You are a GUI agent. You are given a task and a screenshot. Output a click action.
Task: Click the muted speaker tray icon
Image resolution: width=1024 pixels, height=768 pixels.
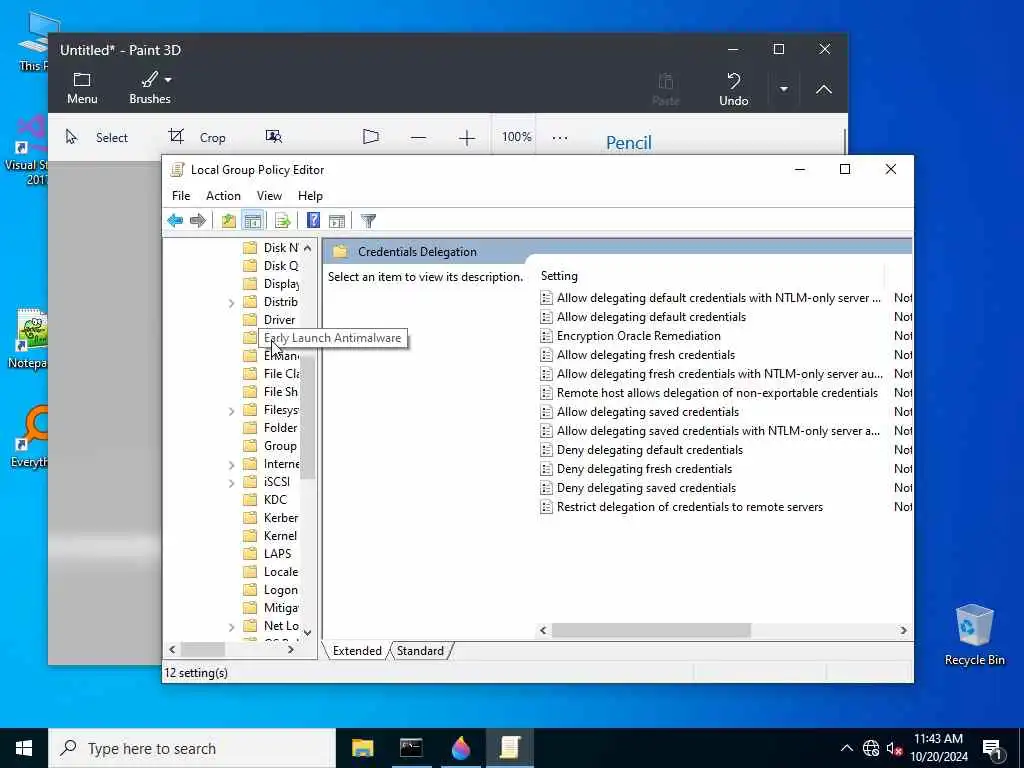click(x=894, y=748)
